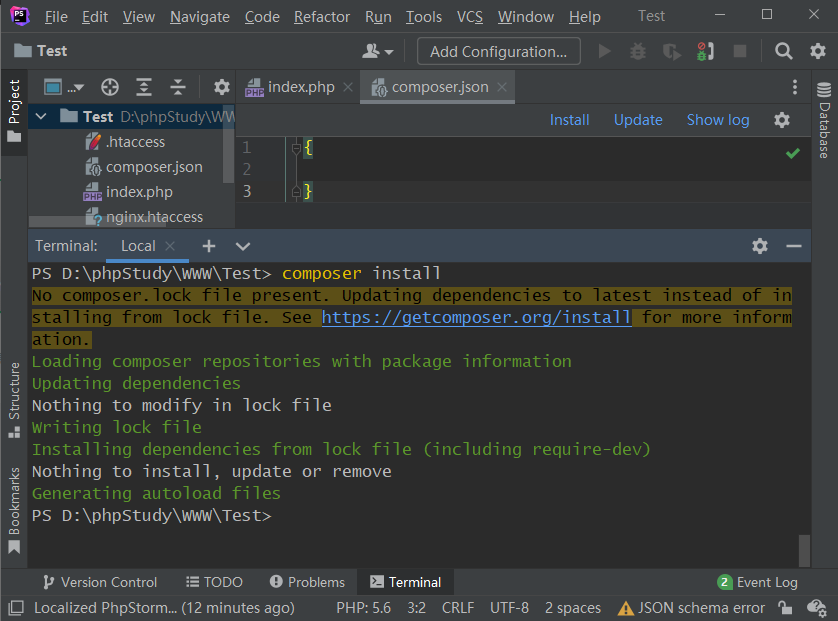Select composer.json in project tree

pyautogui.click(x=144, y=167)
